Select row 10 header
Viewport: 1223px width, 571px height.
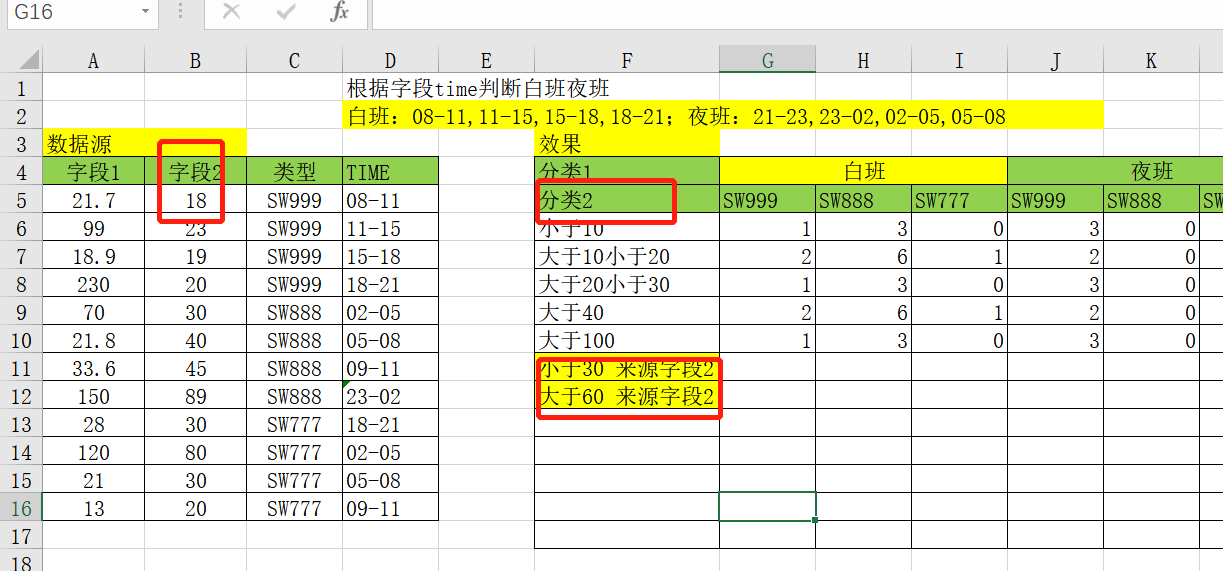tap(21, 340)
